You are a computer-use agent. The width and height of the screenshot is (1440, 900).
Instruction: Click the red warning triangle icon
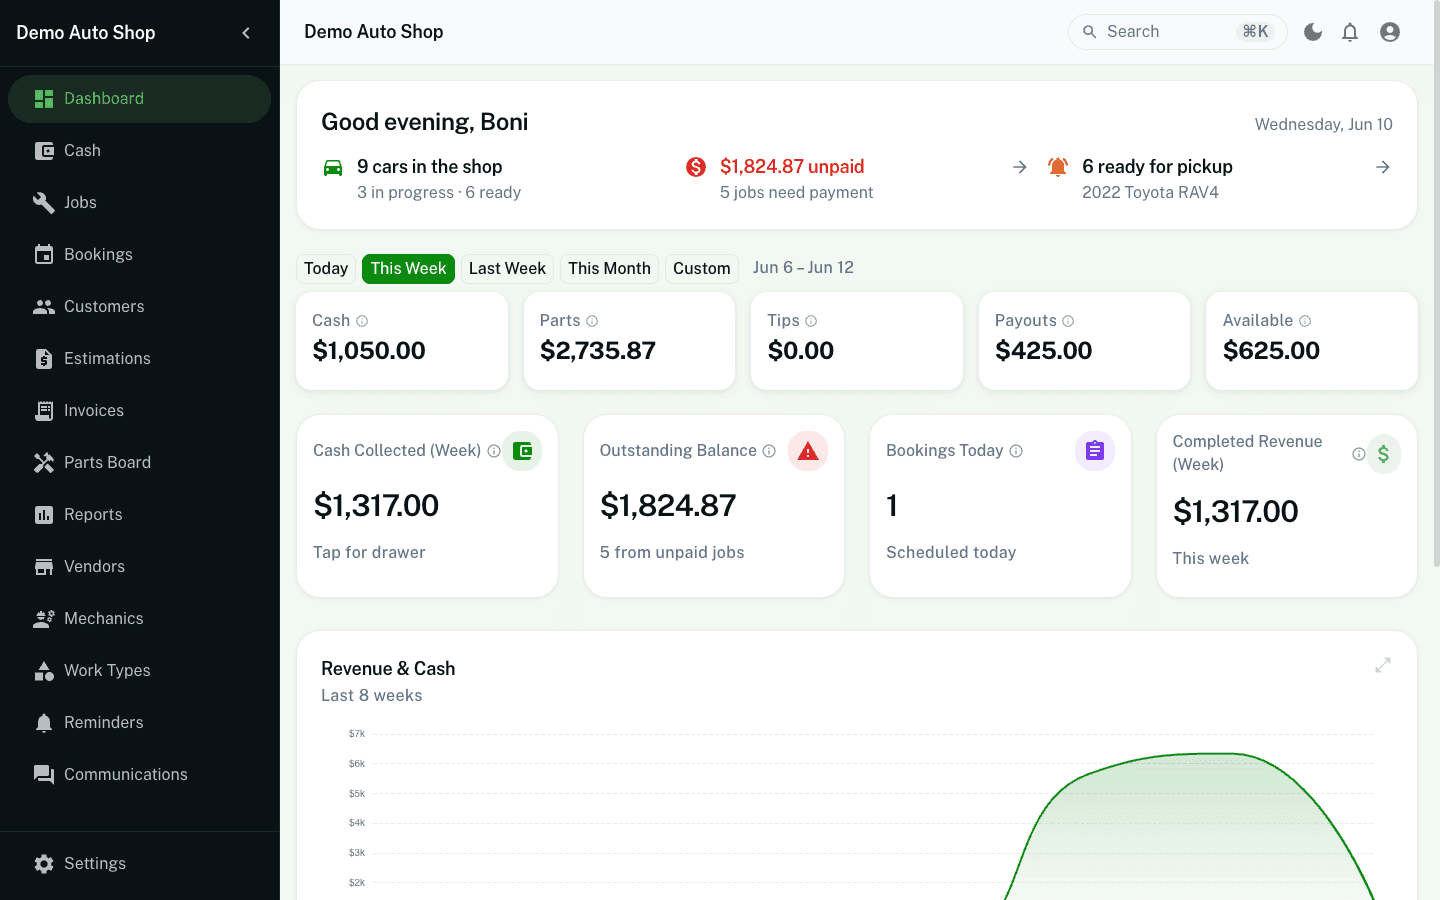coord(808,451)
